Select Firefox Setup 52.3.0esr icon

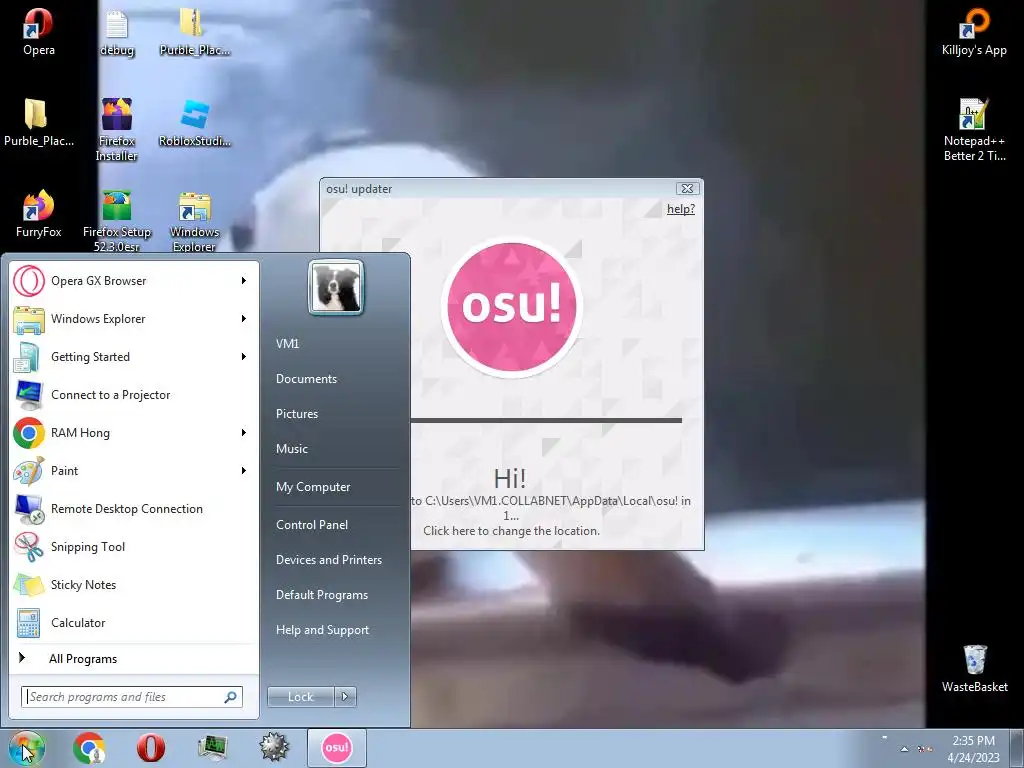tap(117, 220)
